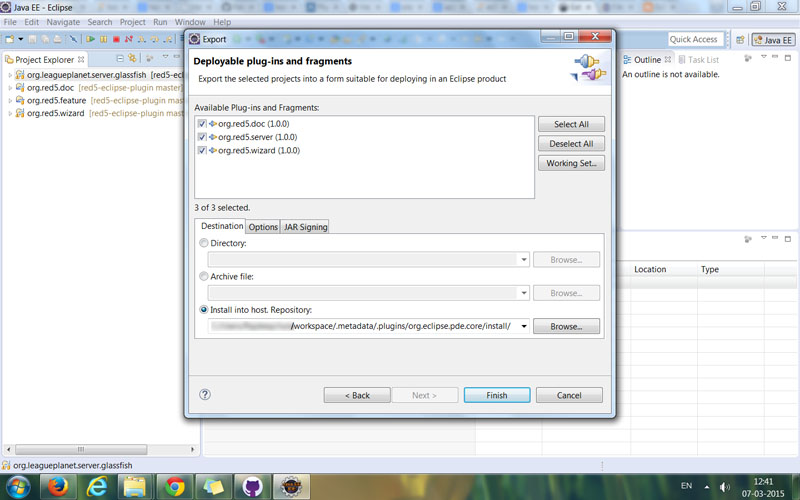Click the Step Over debug icon
The width and height of the screenshot is (800, 500).
pyautogui.click(x=154, y=39)
